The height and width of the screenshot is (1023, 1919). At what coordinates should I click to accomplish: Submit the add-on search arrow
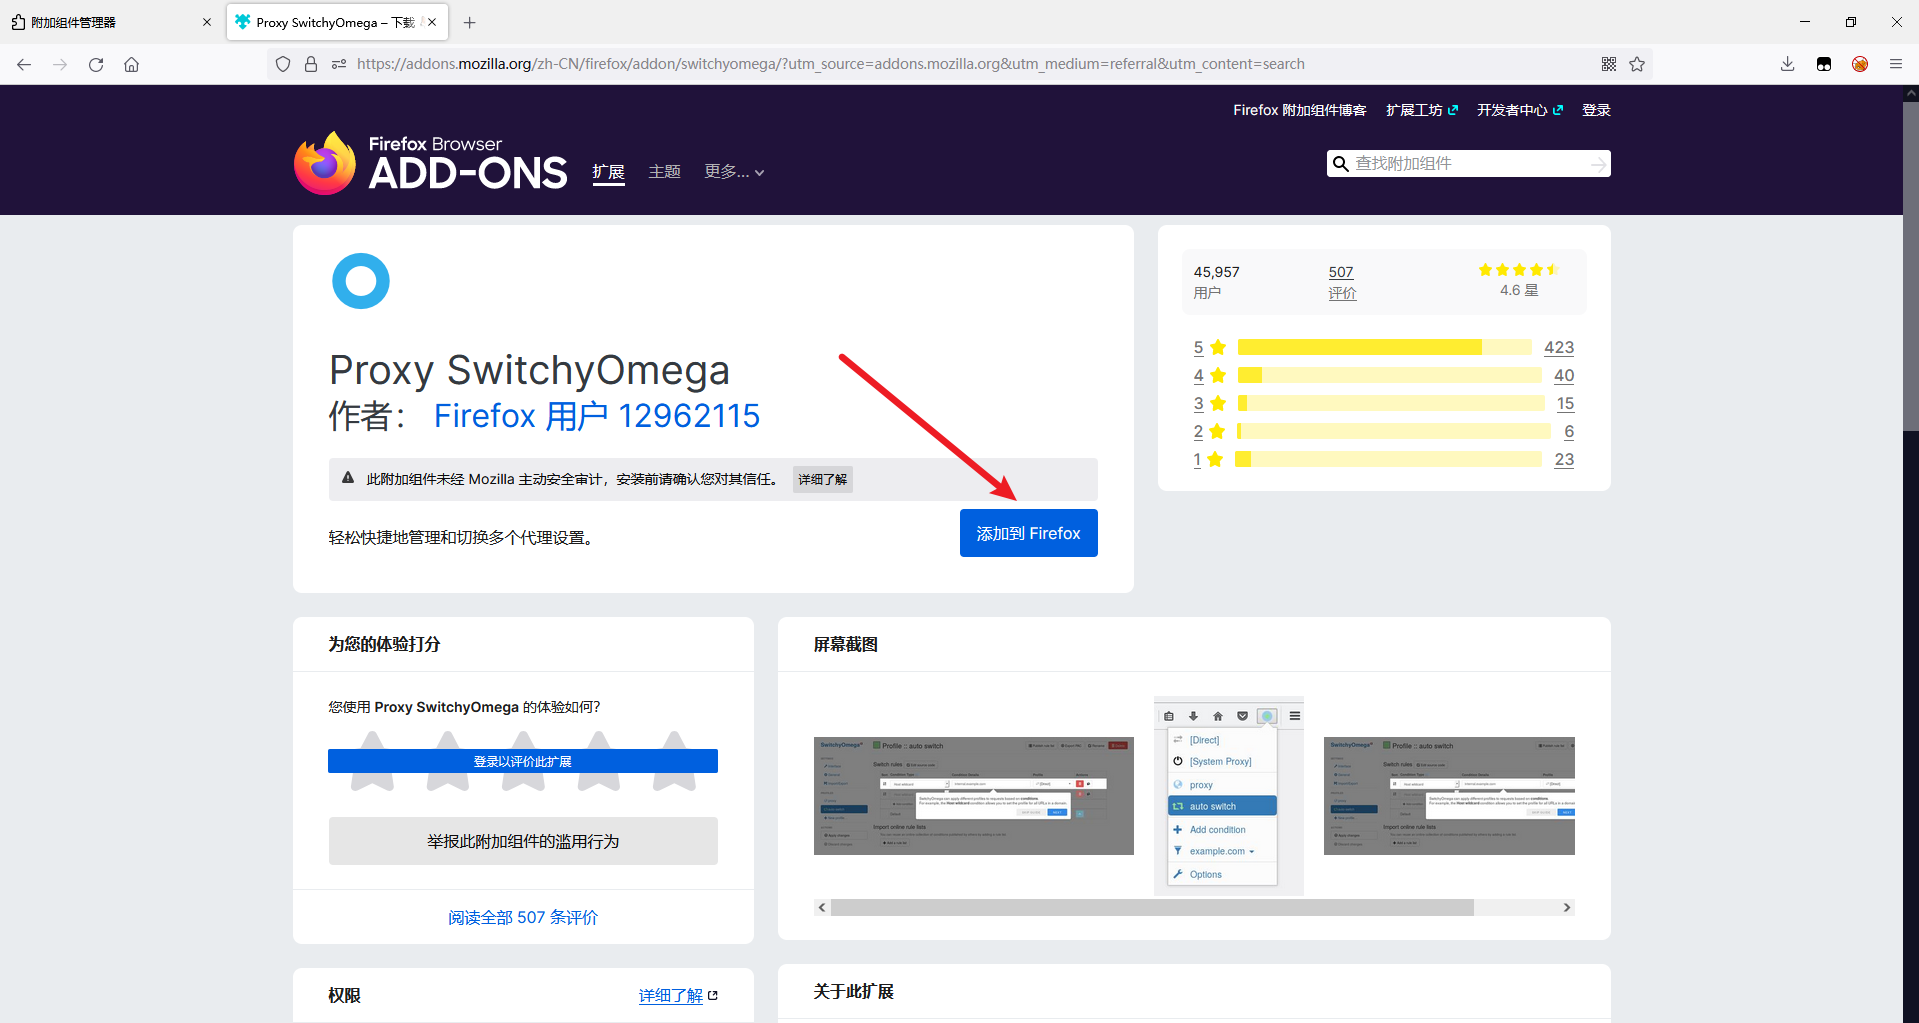(1599, 164)
